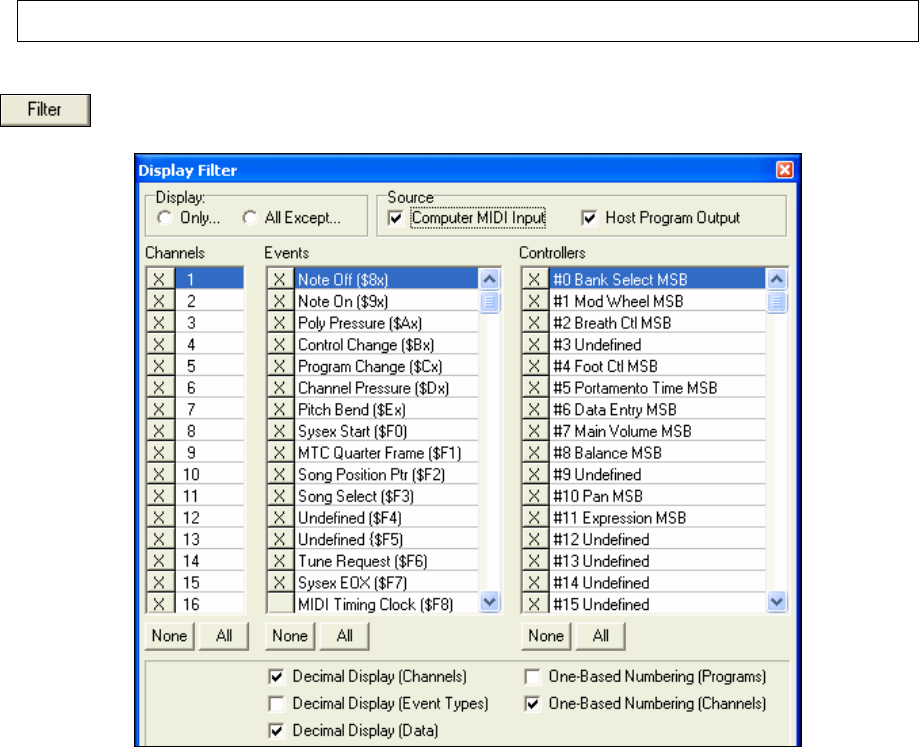This screenshot has height=747, width=919.
Task: Toggle the X mark beside Poly Pressure ($Ax)
Action: 280,322
